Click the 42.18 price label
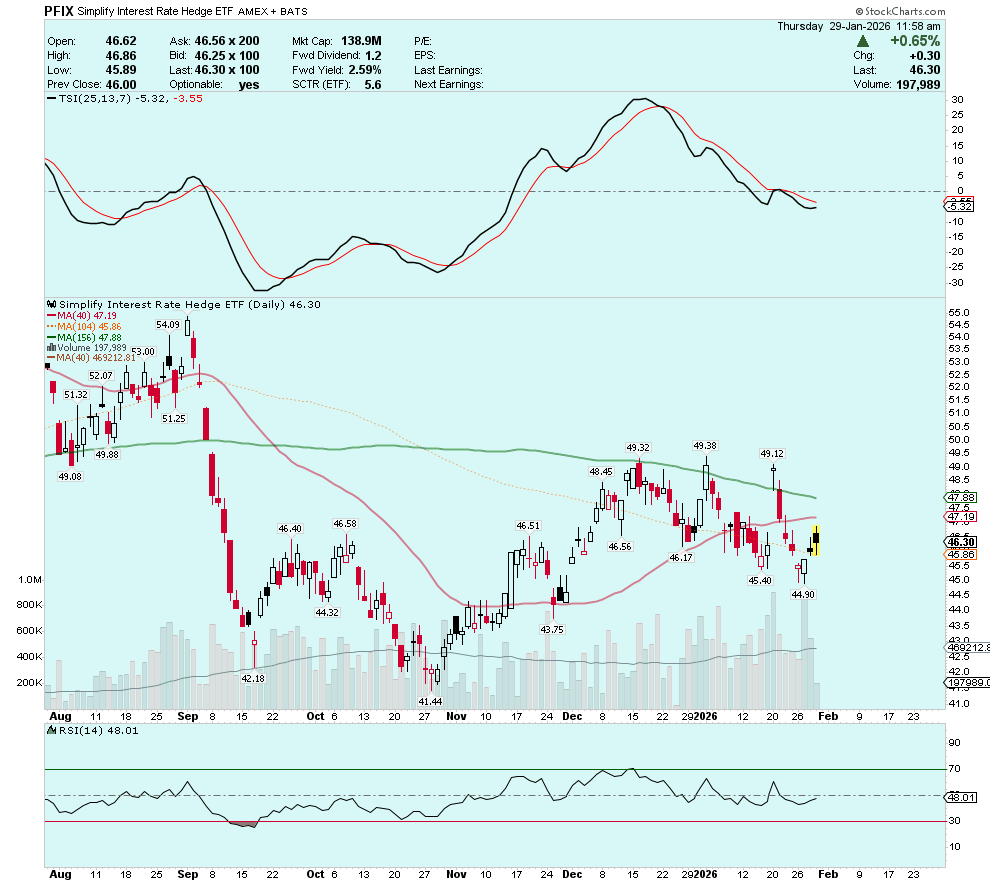Viewport: 990px width, 883px height. [x=253, y=679]
